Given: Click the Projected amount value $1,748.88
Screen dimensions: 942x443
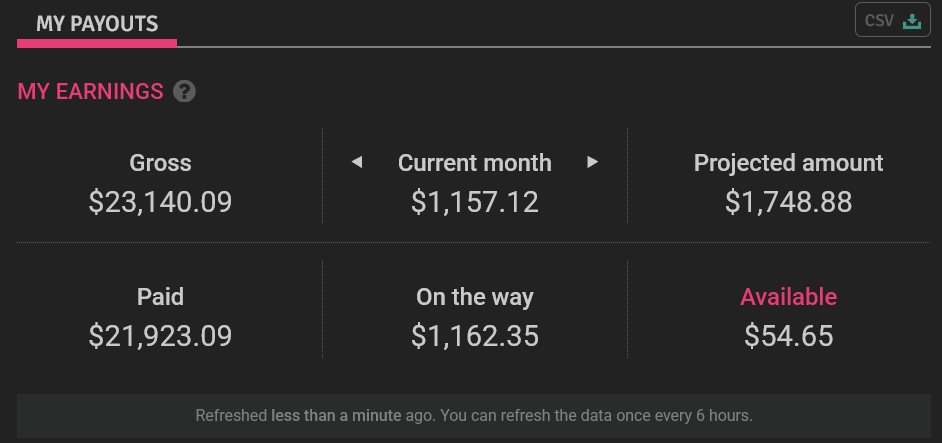Looking at the screenshot, I should (788, 202).
